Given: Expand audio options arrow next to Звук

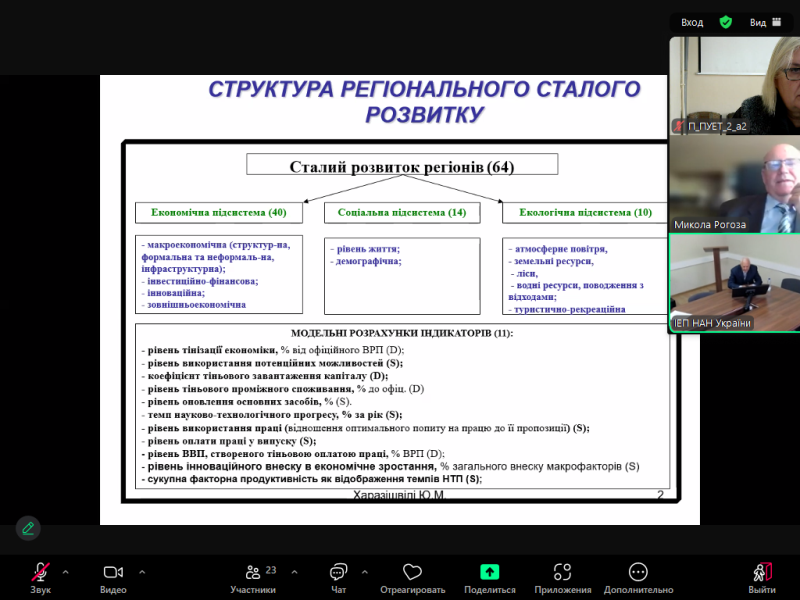Looking at the screenshot, I should point(66,572).
